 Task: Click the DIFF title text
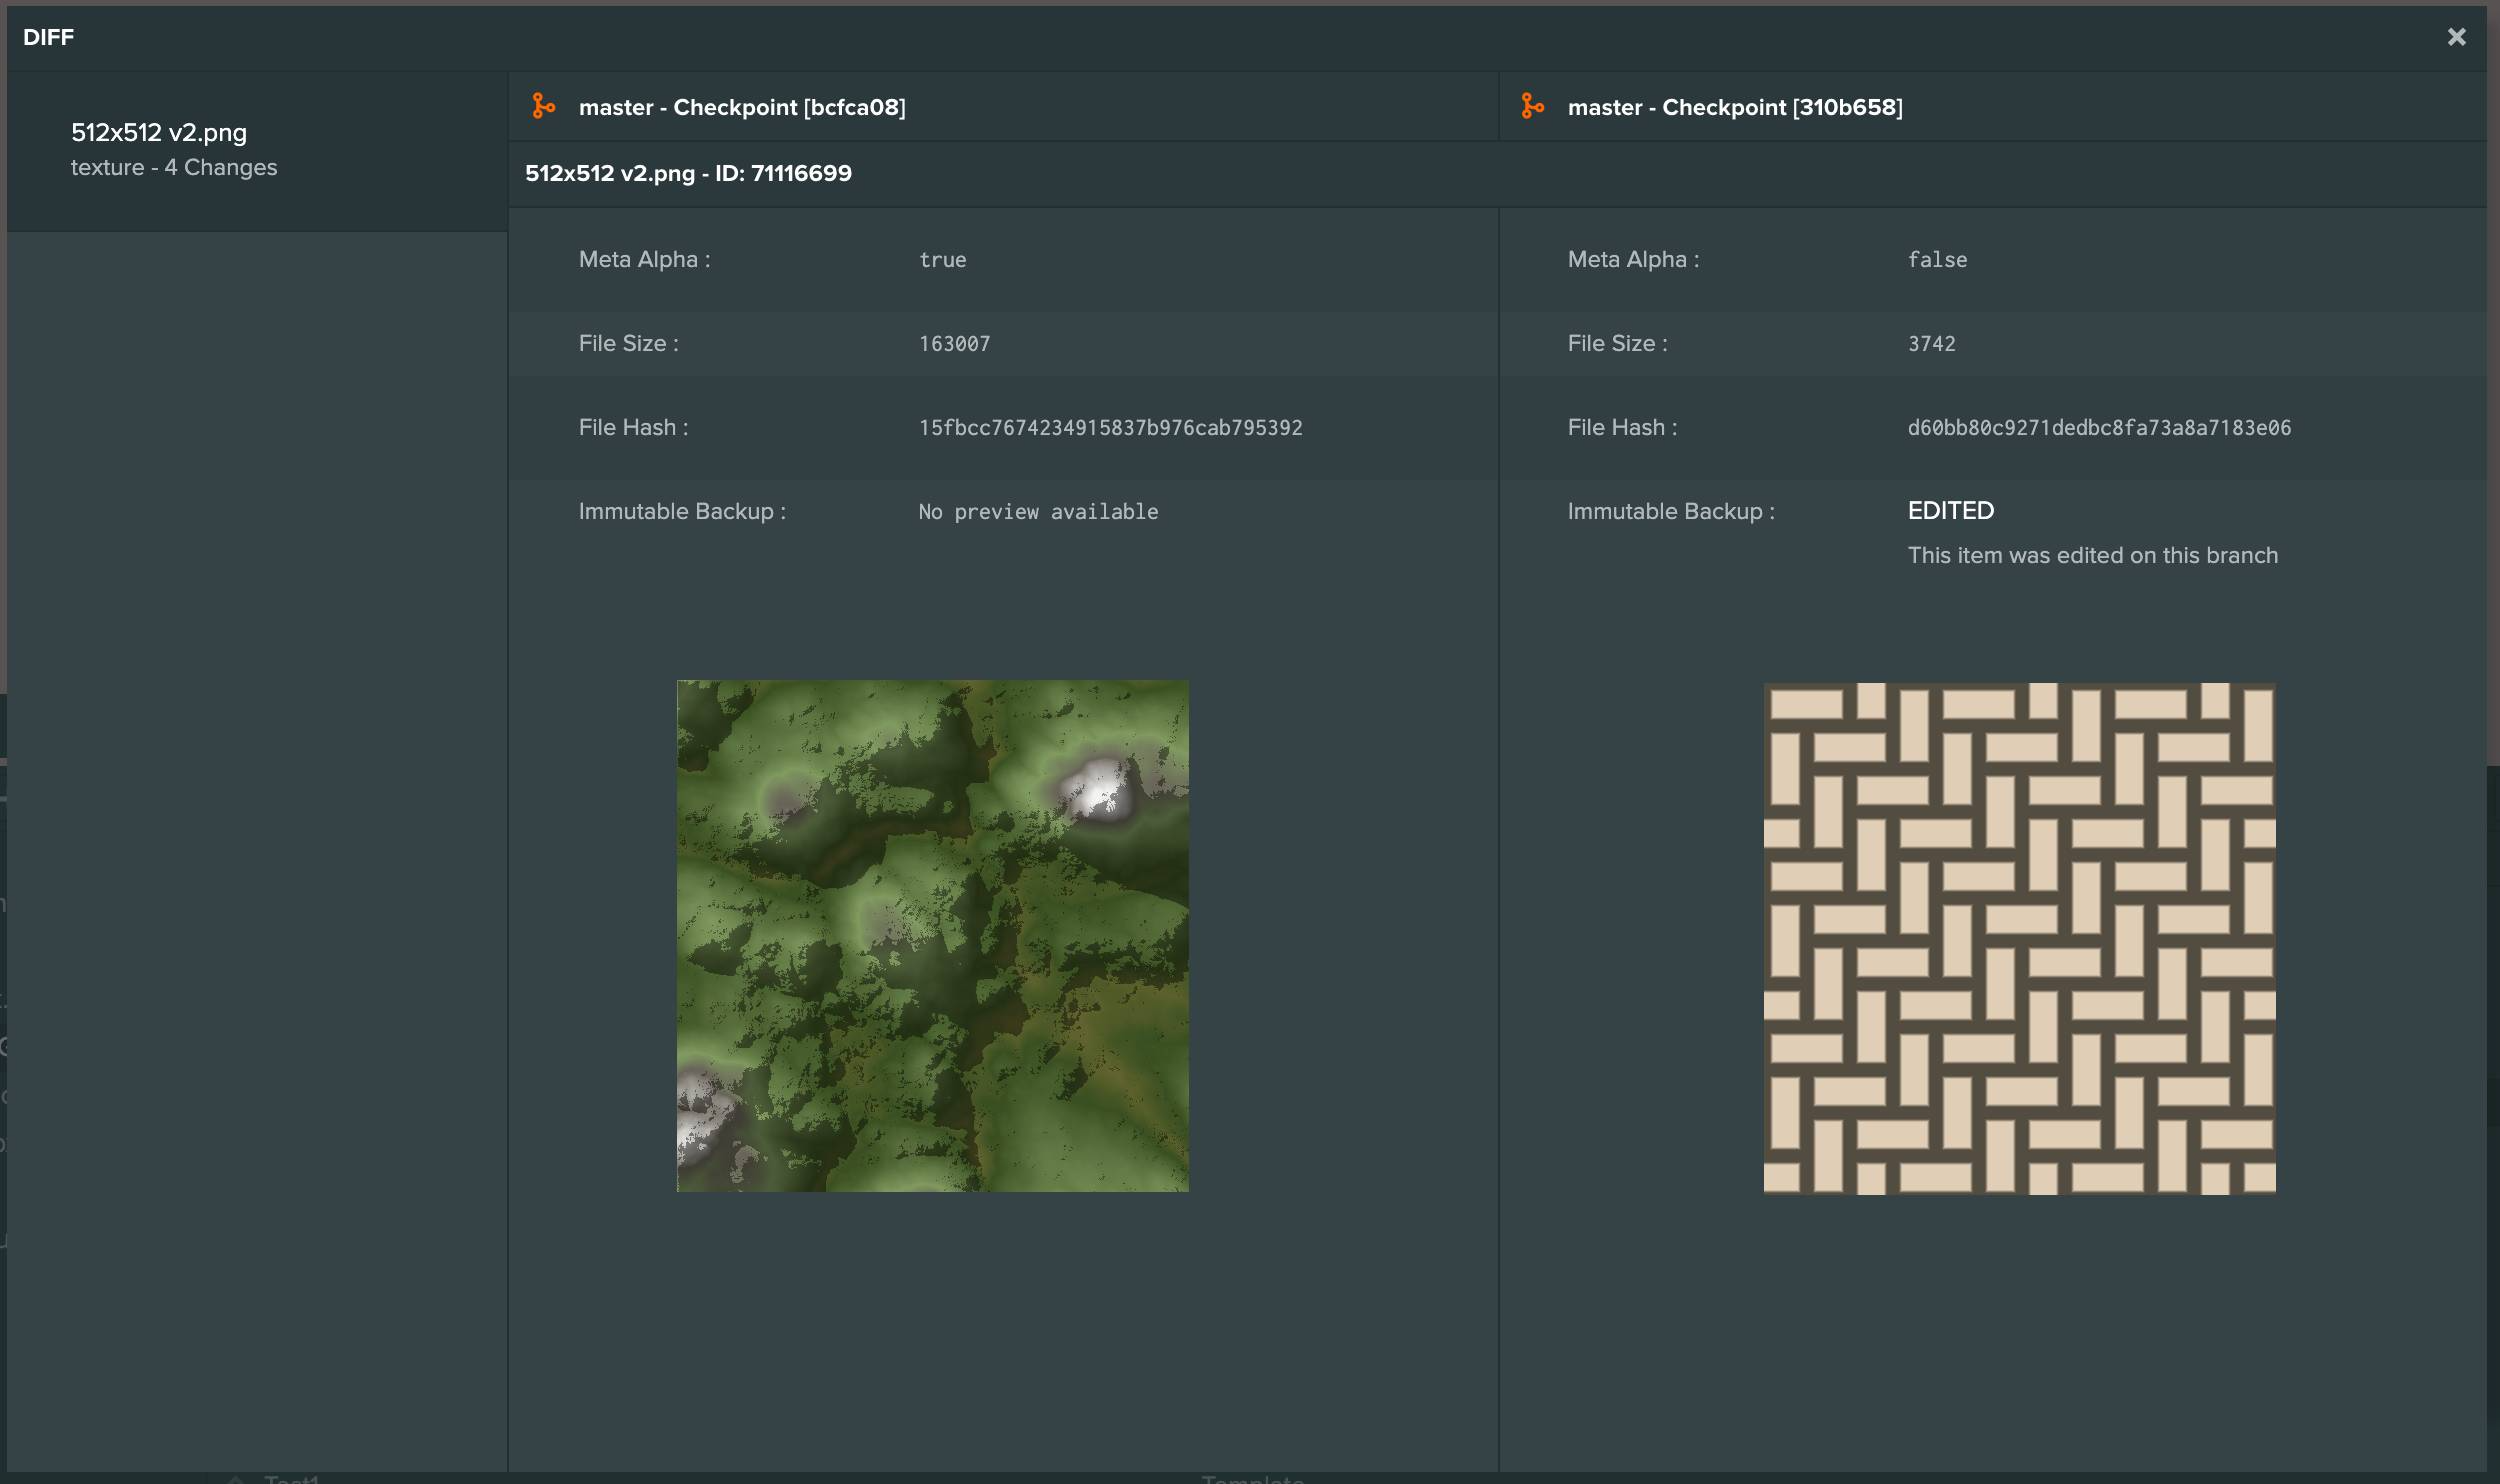pyautogui.click(x=47, y=37)
